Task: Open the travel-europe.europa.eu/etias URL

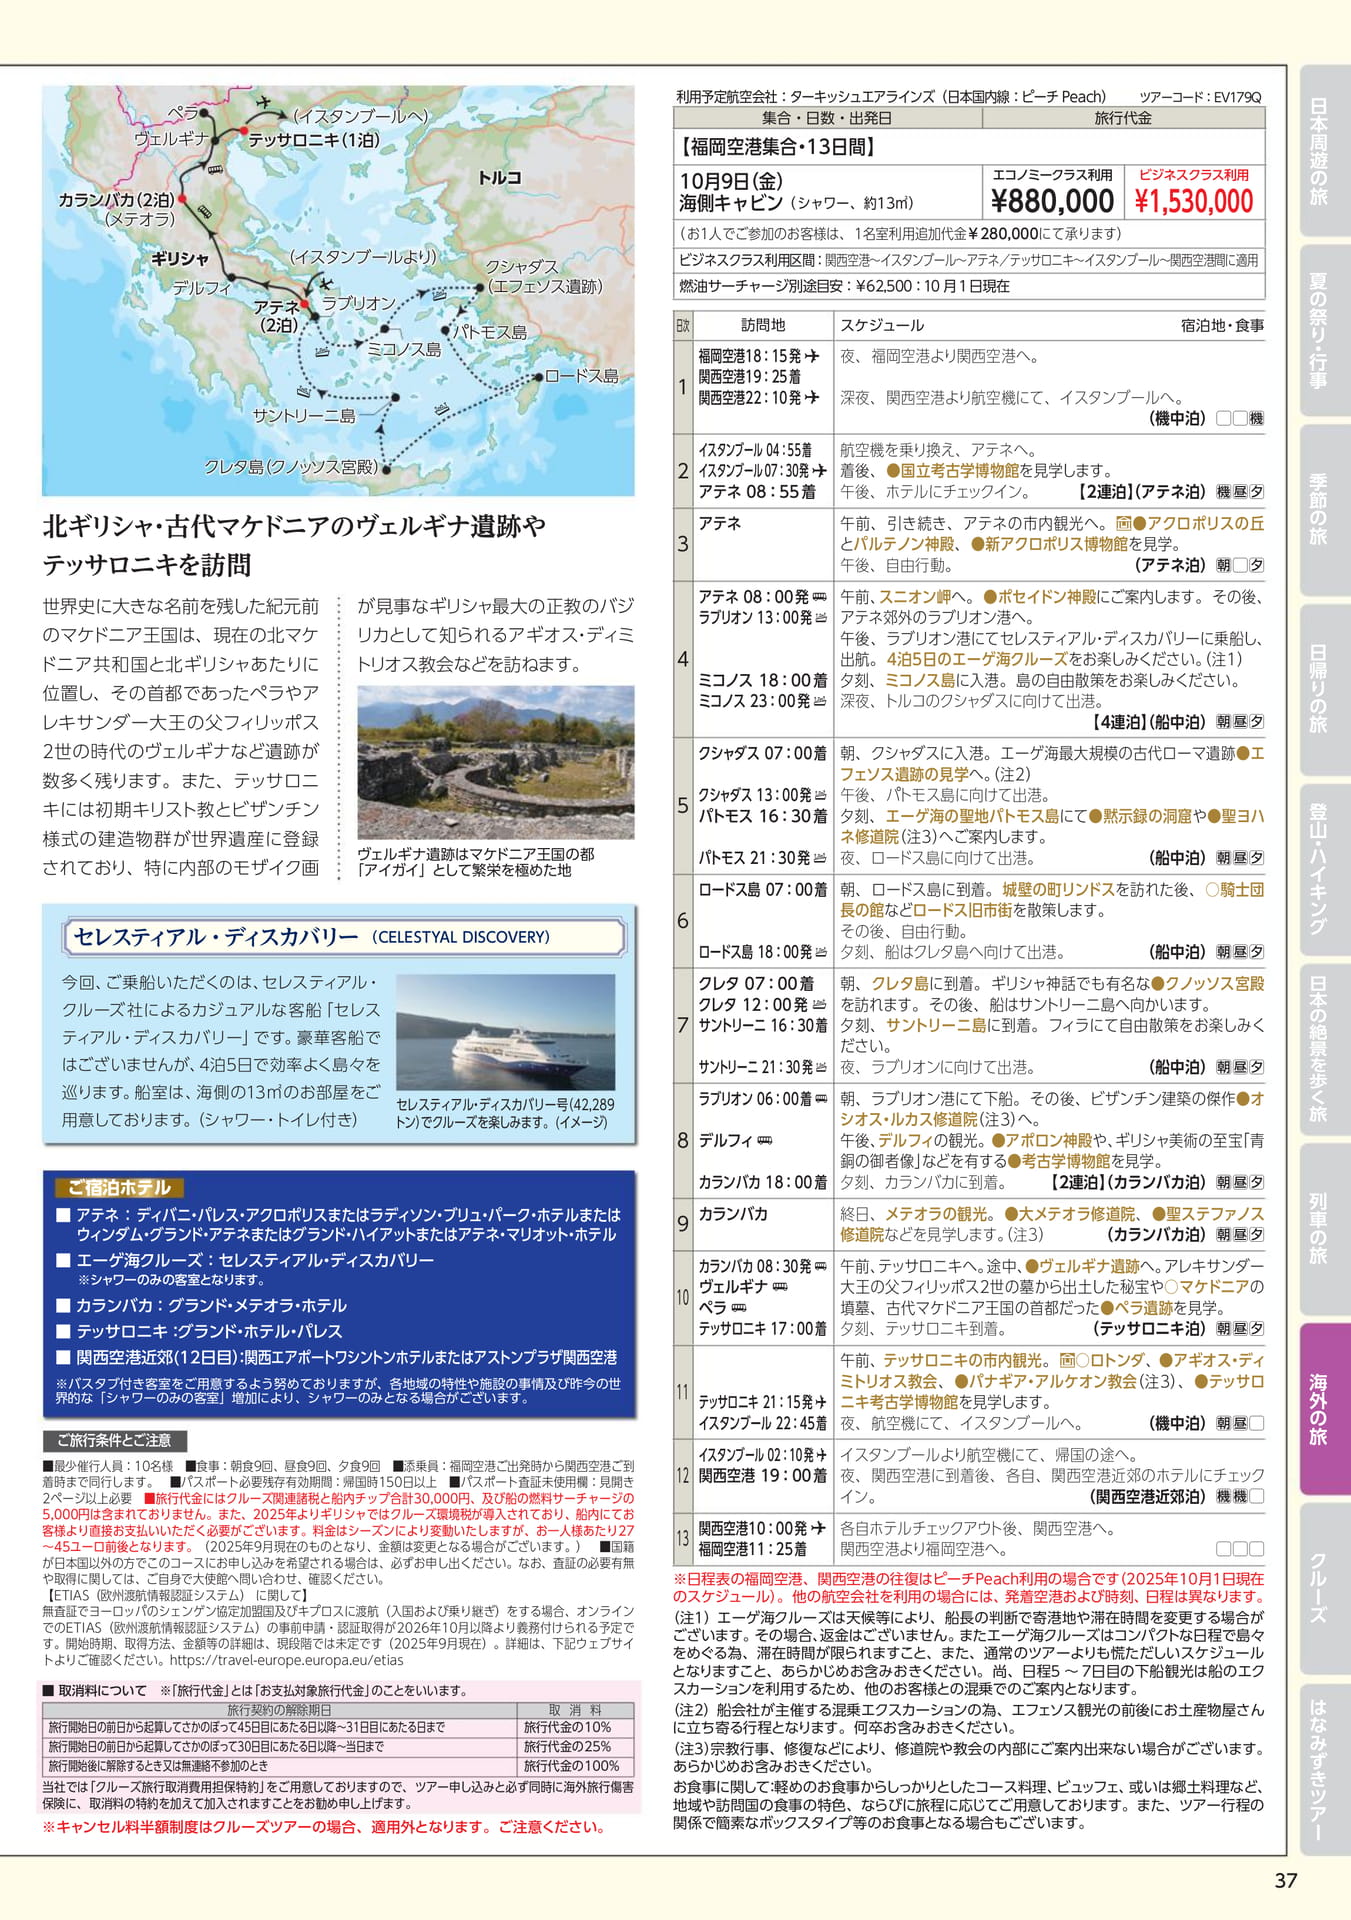Action: 287,1660
